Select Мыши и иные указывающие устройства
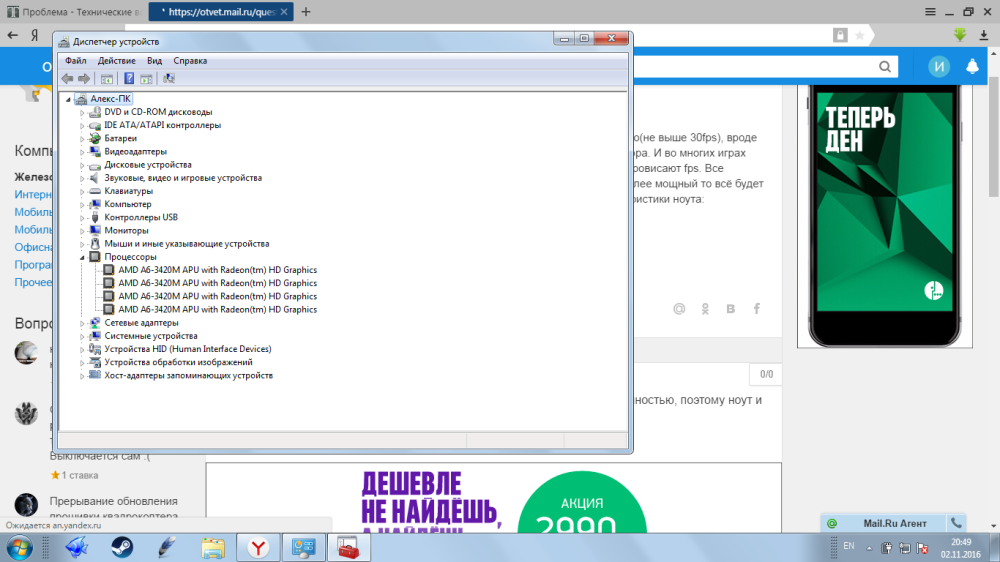Viewport: 1000px width, 562px height. pos(187,244)
